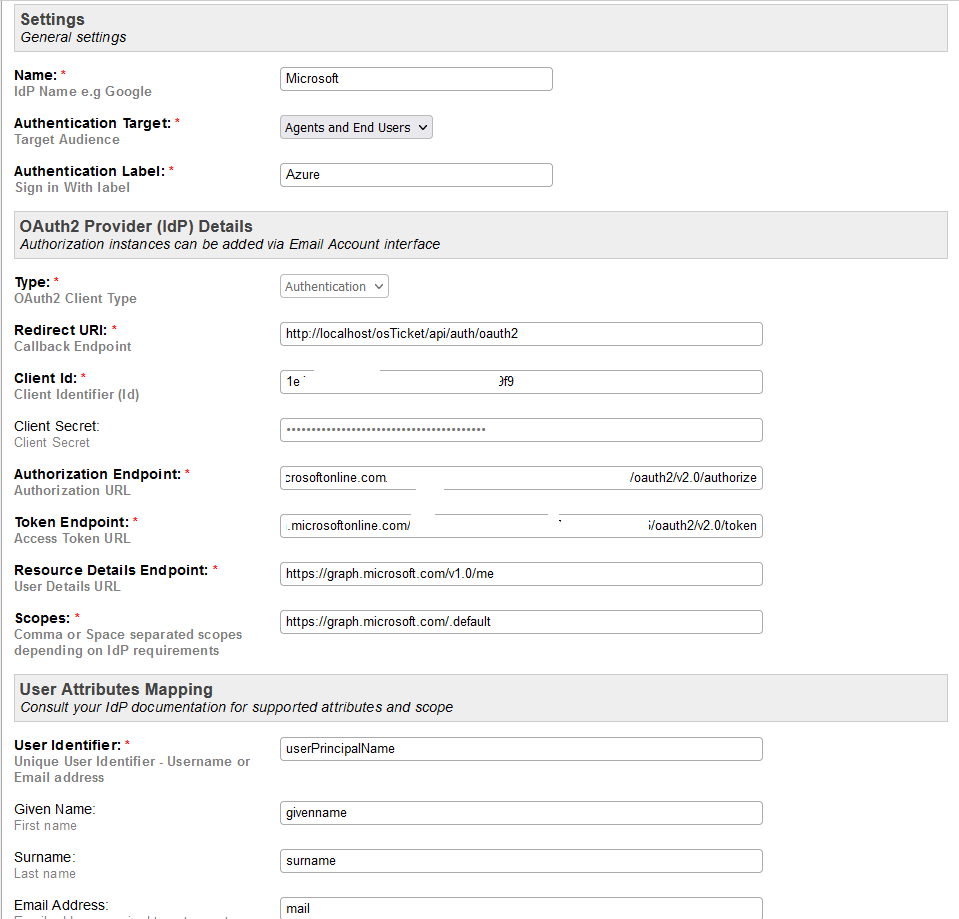
Task: Click the Settings section header
Action: pyautogui.click(x=52, y=19)
